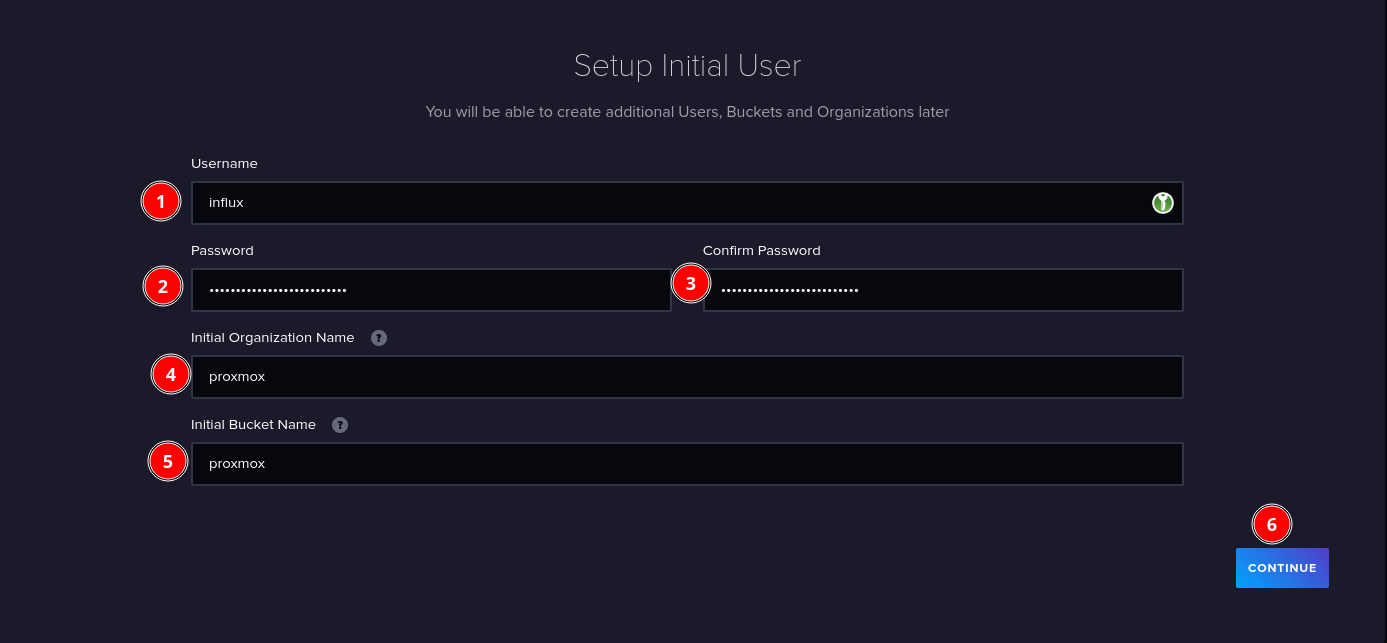
Task: Click the "Username" field label
Action: [224, 164]
